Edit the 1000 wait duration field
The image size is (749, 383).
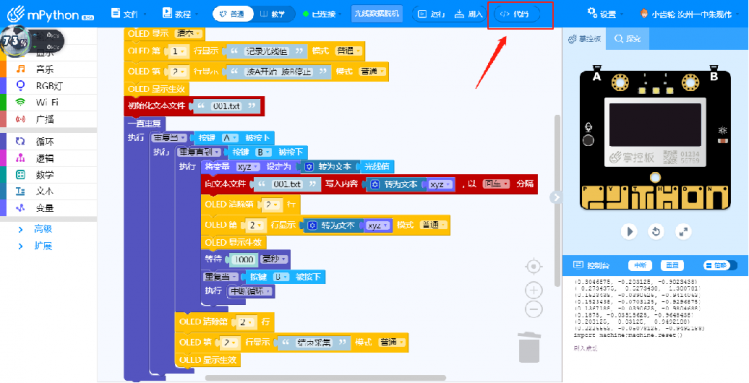click(x=244, y=259)
